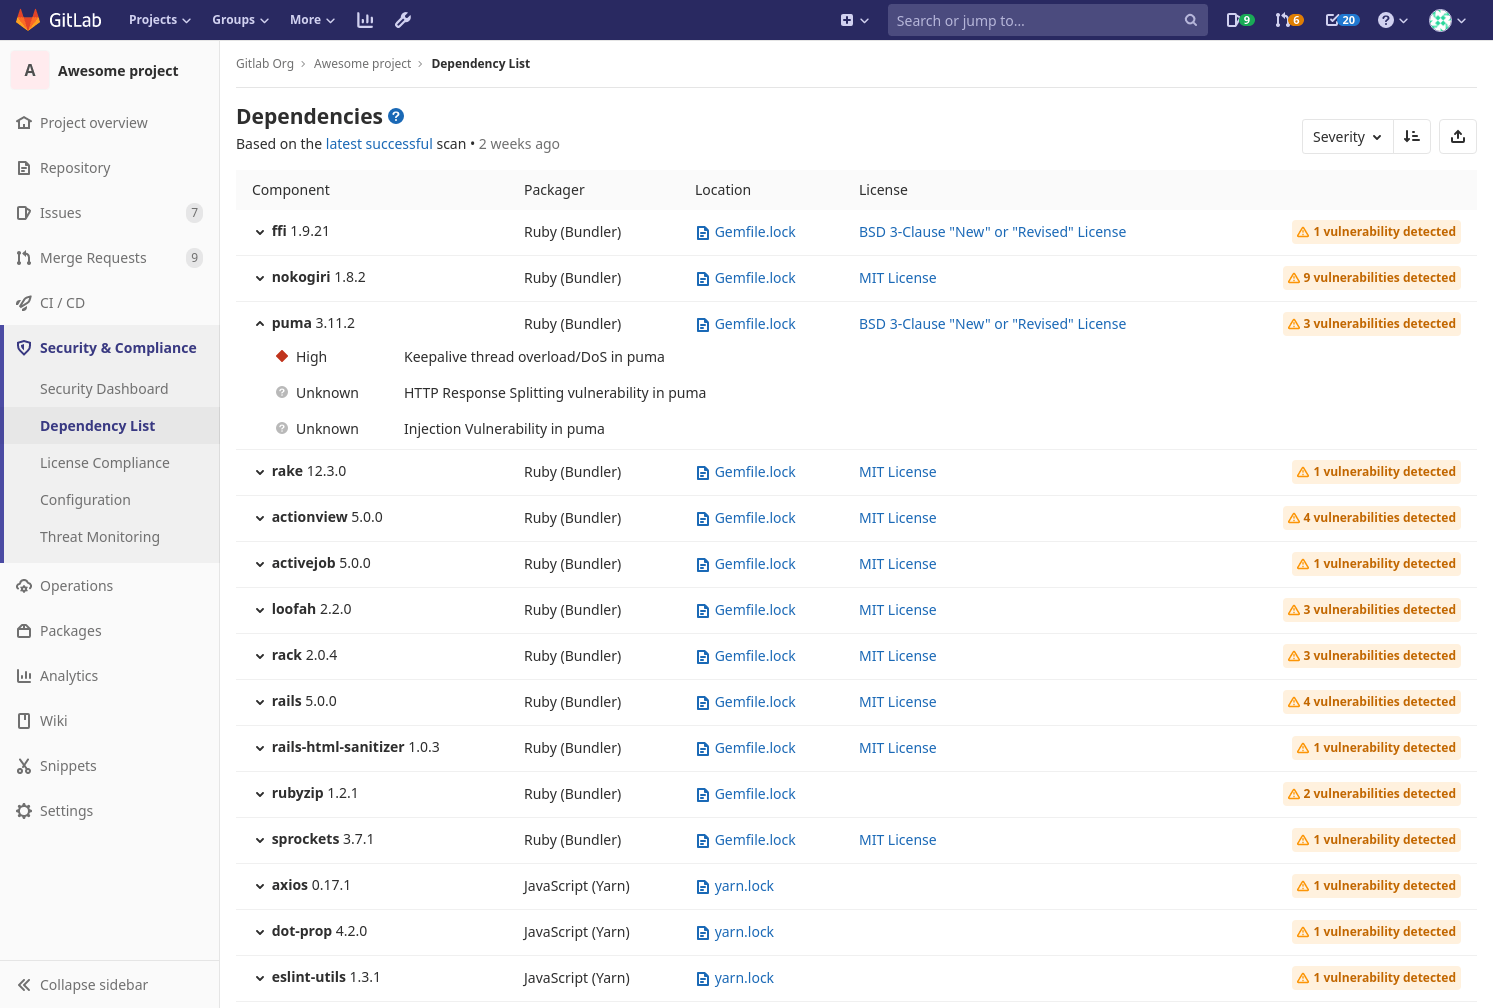
Task: Click the Analytics chart icon in top navbar
Action: [365, 20]
